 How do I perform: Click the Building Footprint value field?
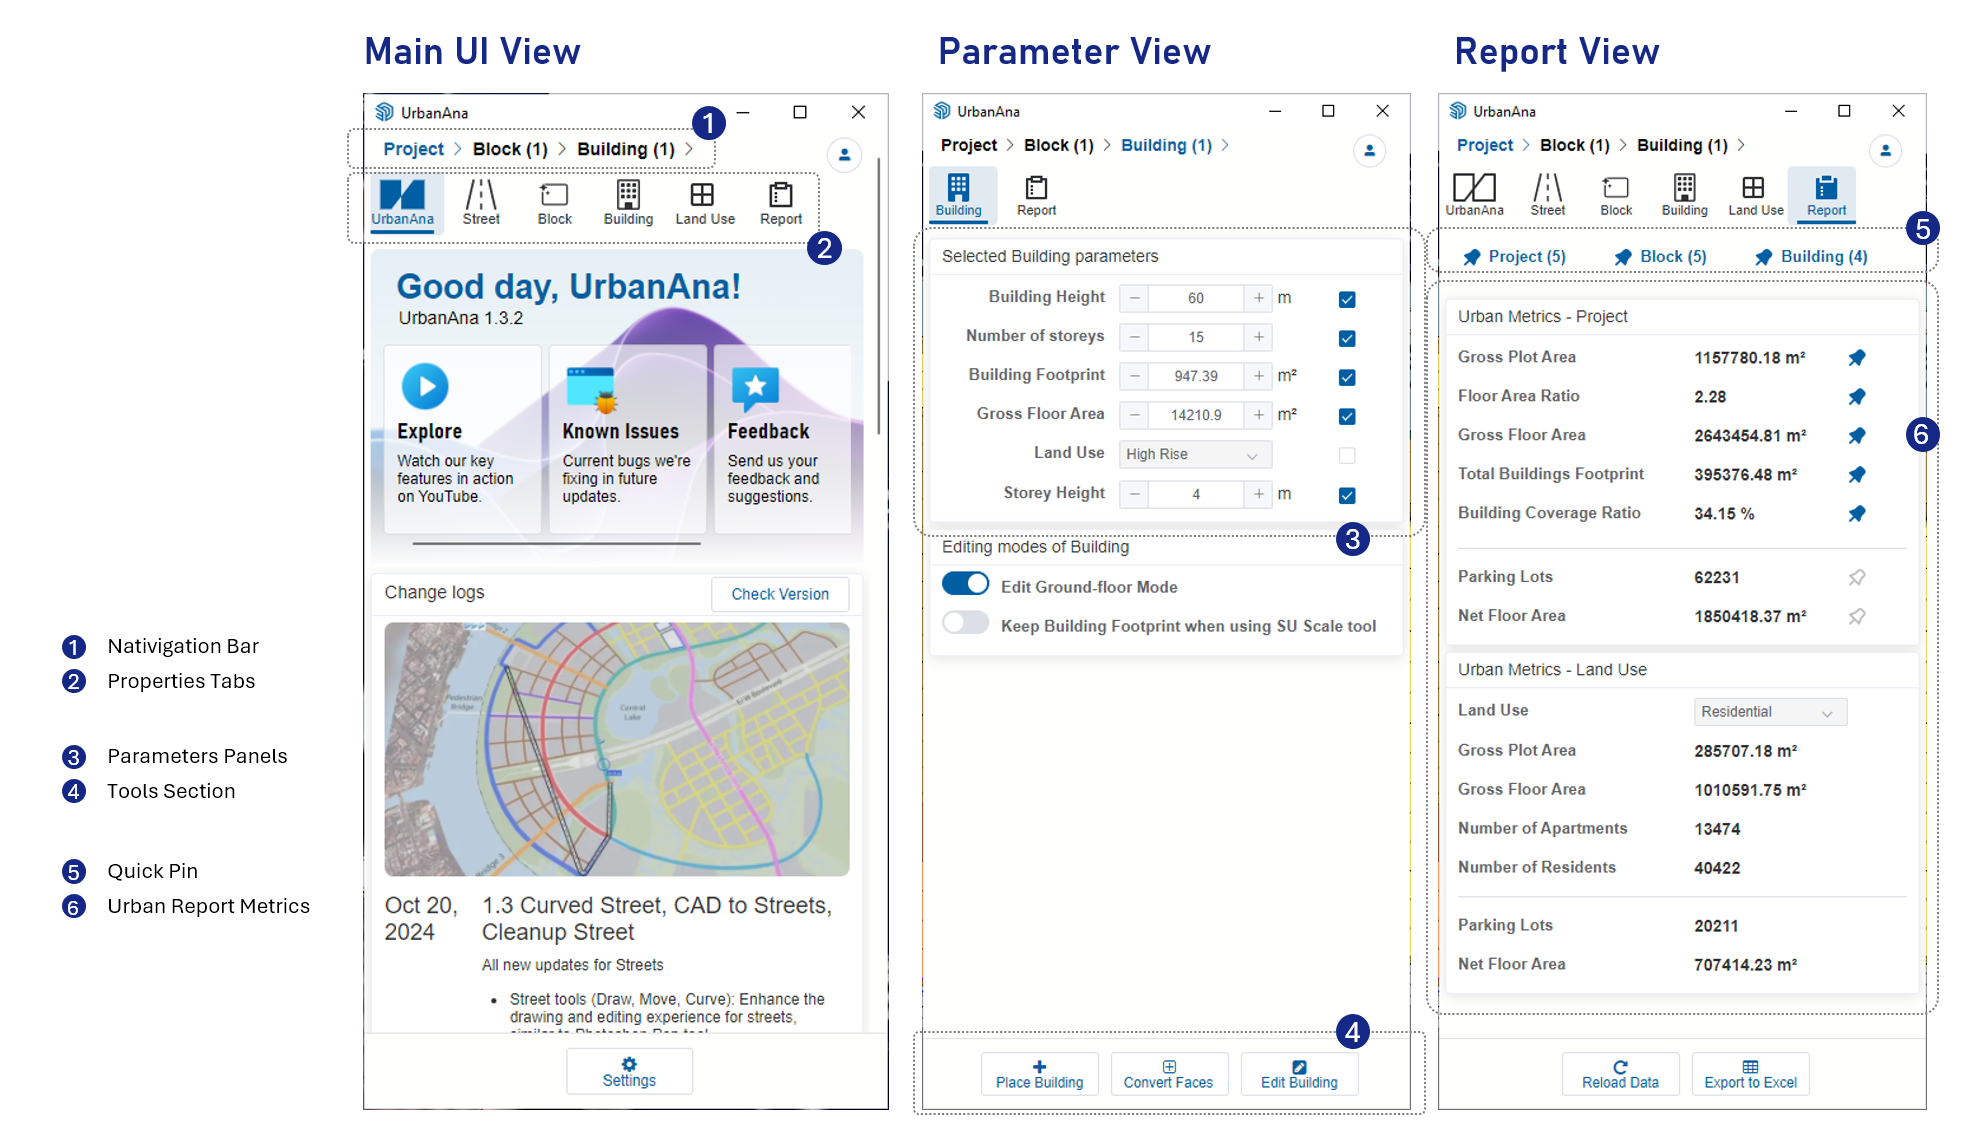coord(1196,376)
